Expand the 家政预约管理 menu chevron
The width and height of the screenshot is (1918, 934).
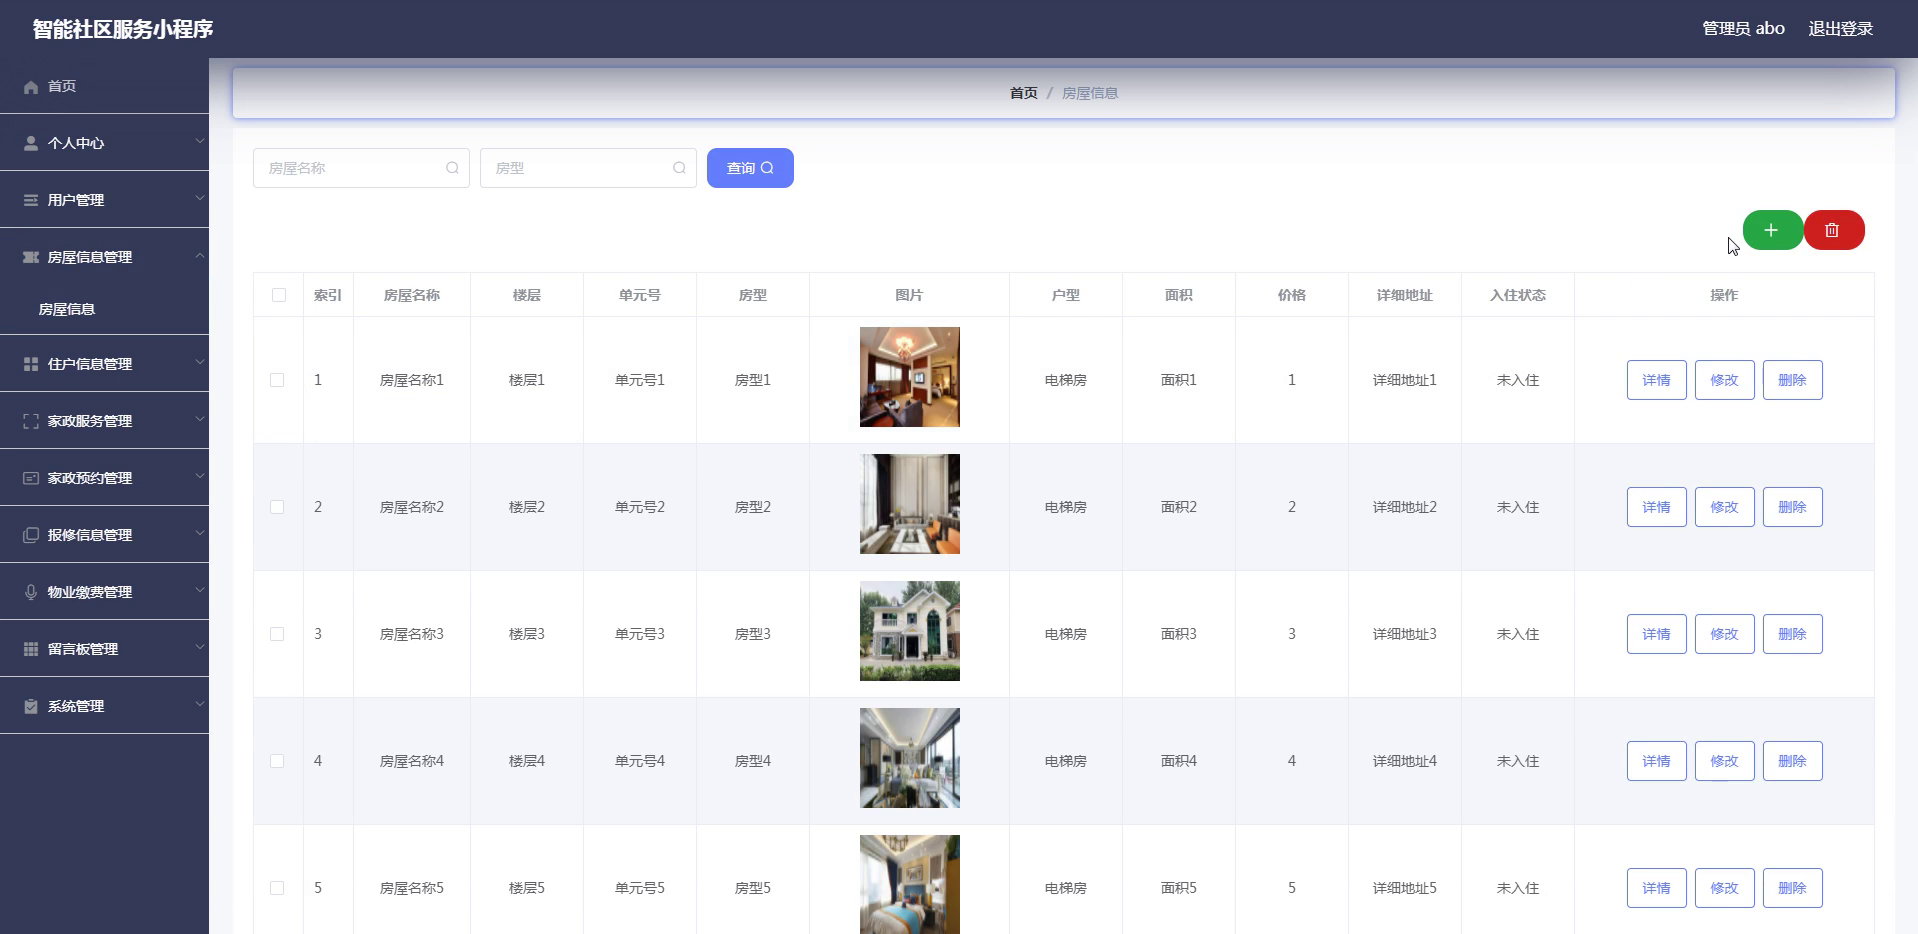tap(199, 477)
